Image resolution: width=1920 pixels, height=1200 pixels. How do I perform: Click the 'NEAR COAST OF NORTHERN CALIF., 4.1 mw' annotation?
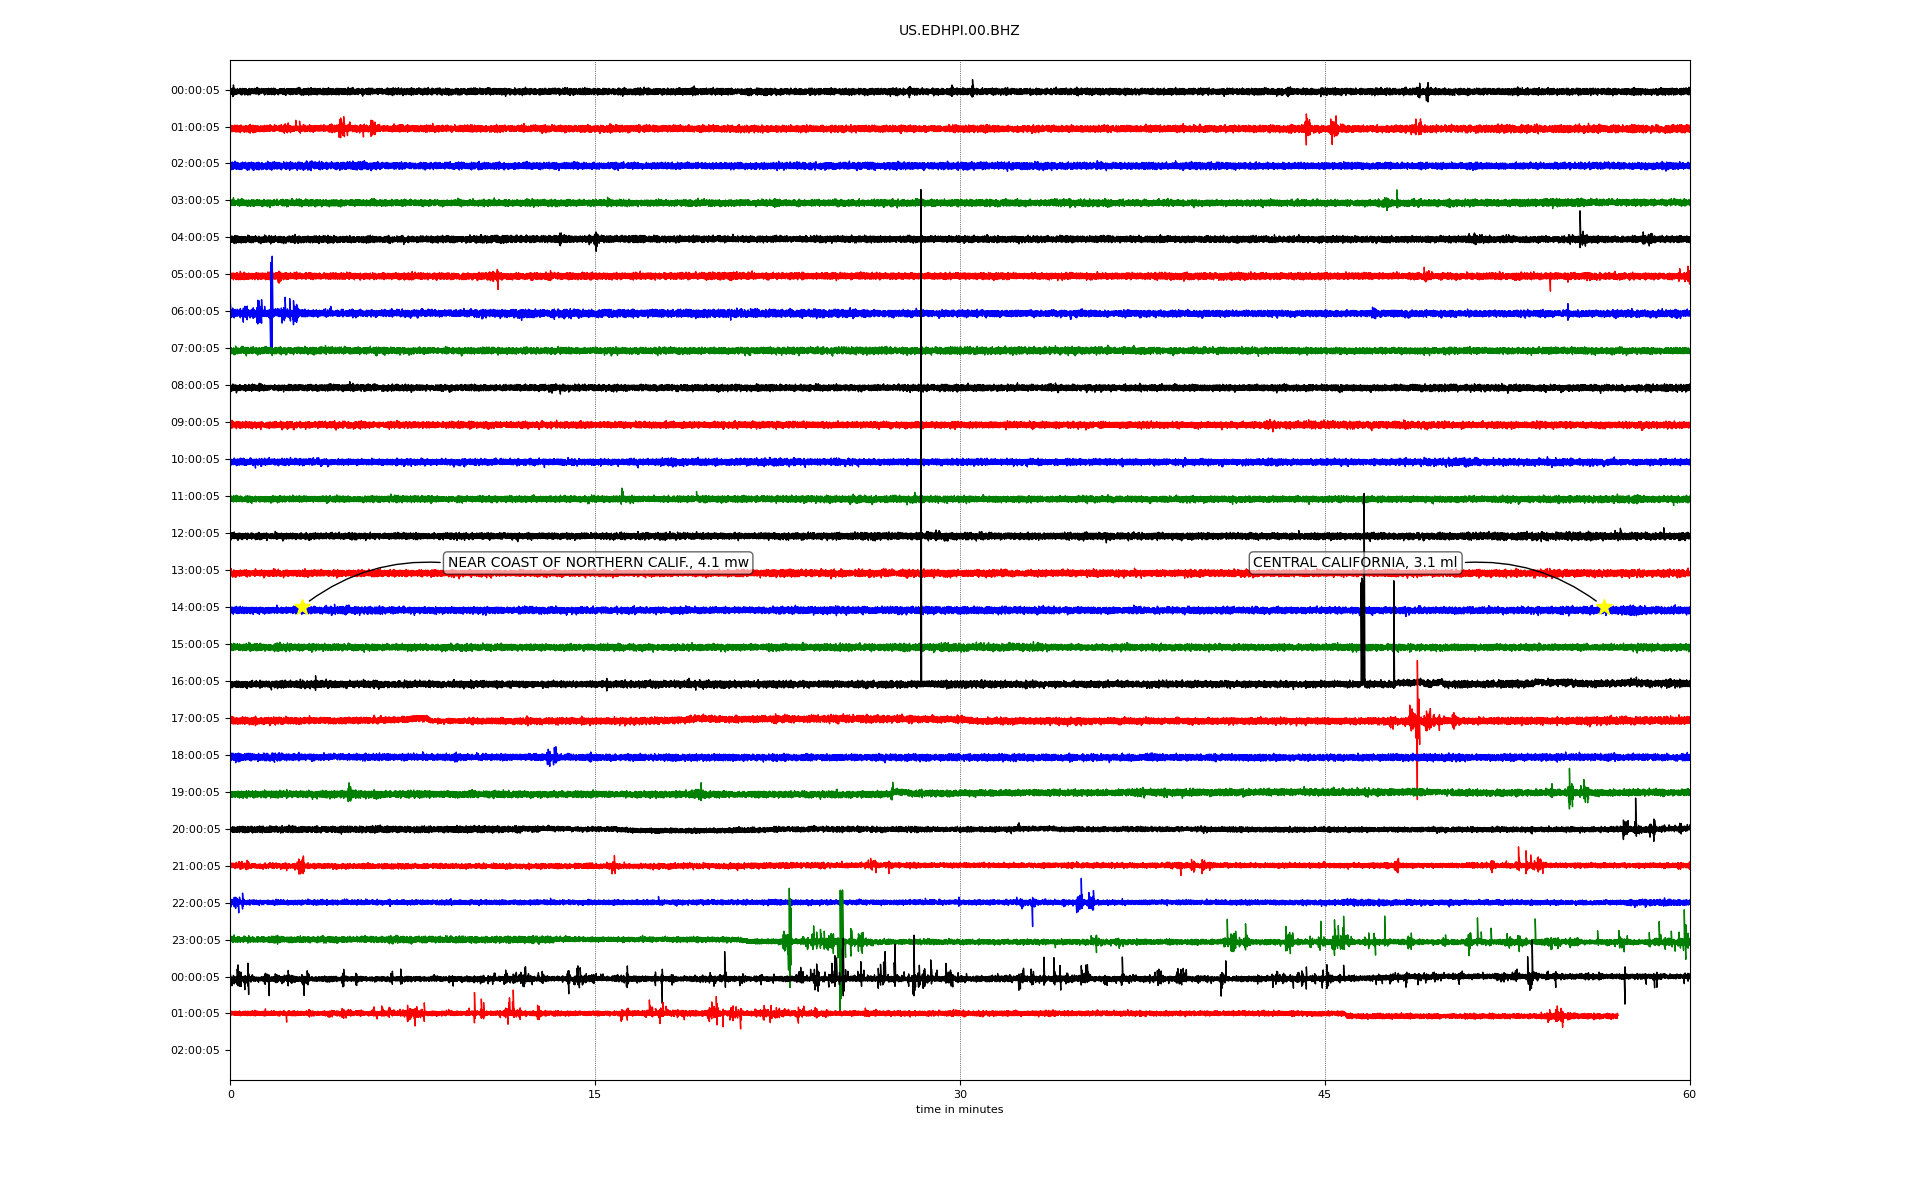[x=598, y=563]
